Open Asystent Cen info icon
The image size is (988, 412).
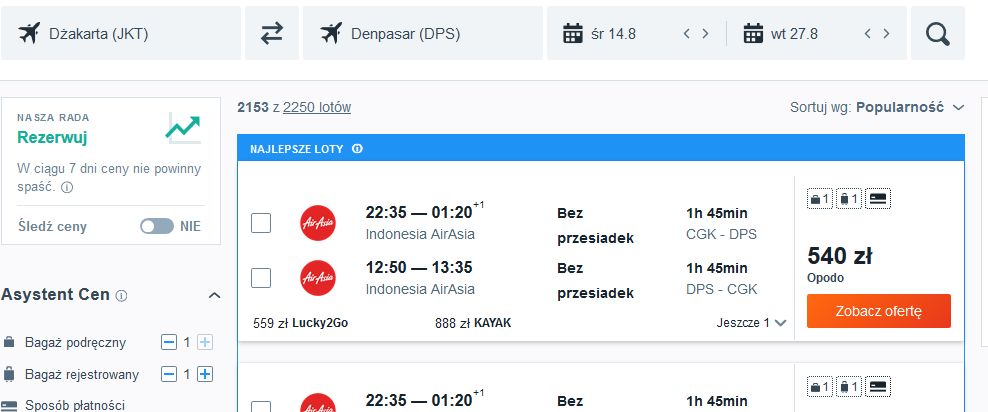pyautogui.click(x=122, y=295)
